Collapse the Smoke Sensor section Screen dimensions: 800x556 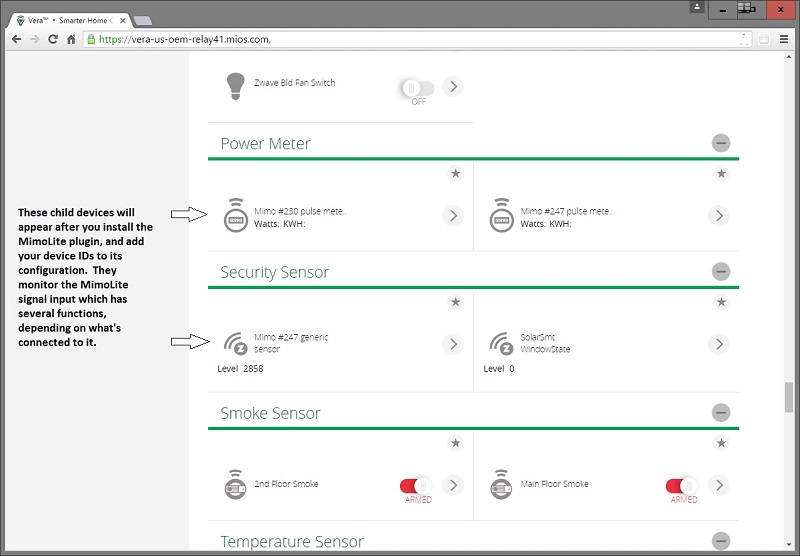click(721, 412)
